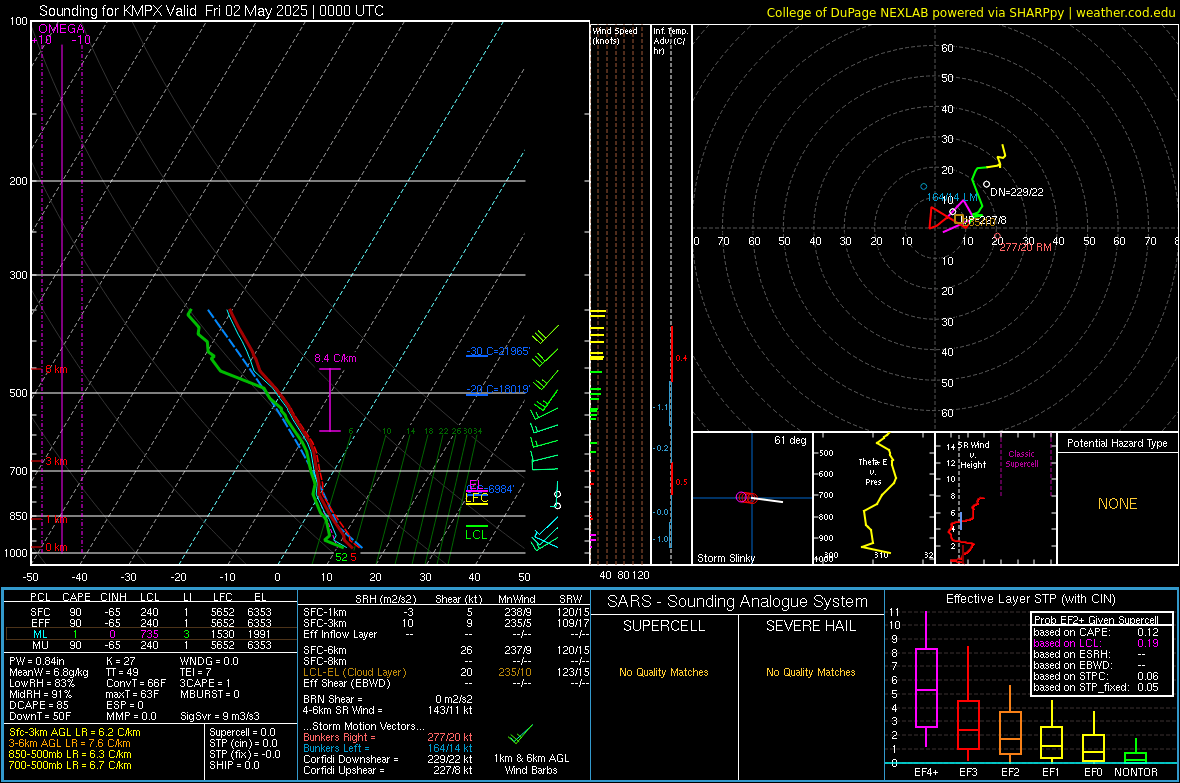
Task: Click the 'Potential Hazard Type' heading
Action: (1117, 443)
